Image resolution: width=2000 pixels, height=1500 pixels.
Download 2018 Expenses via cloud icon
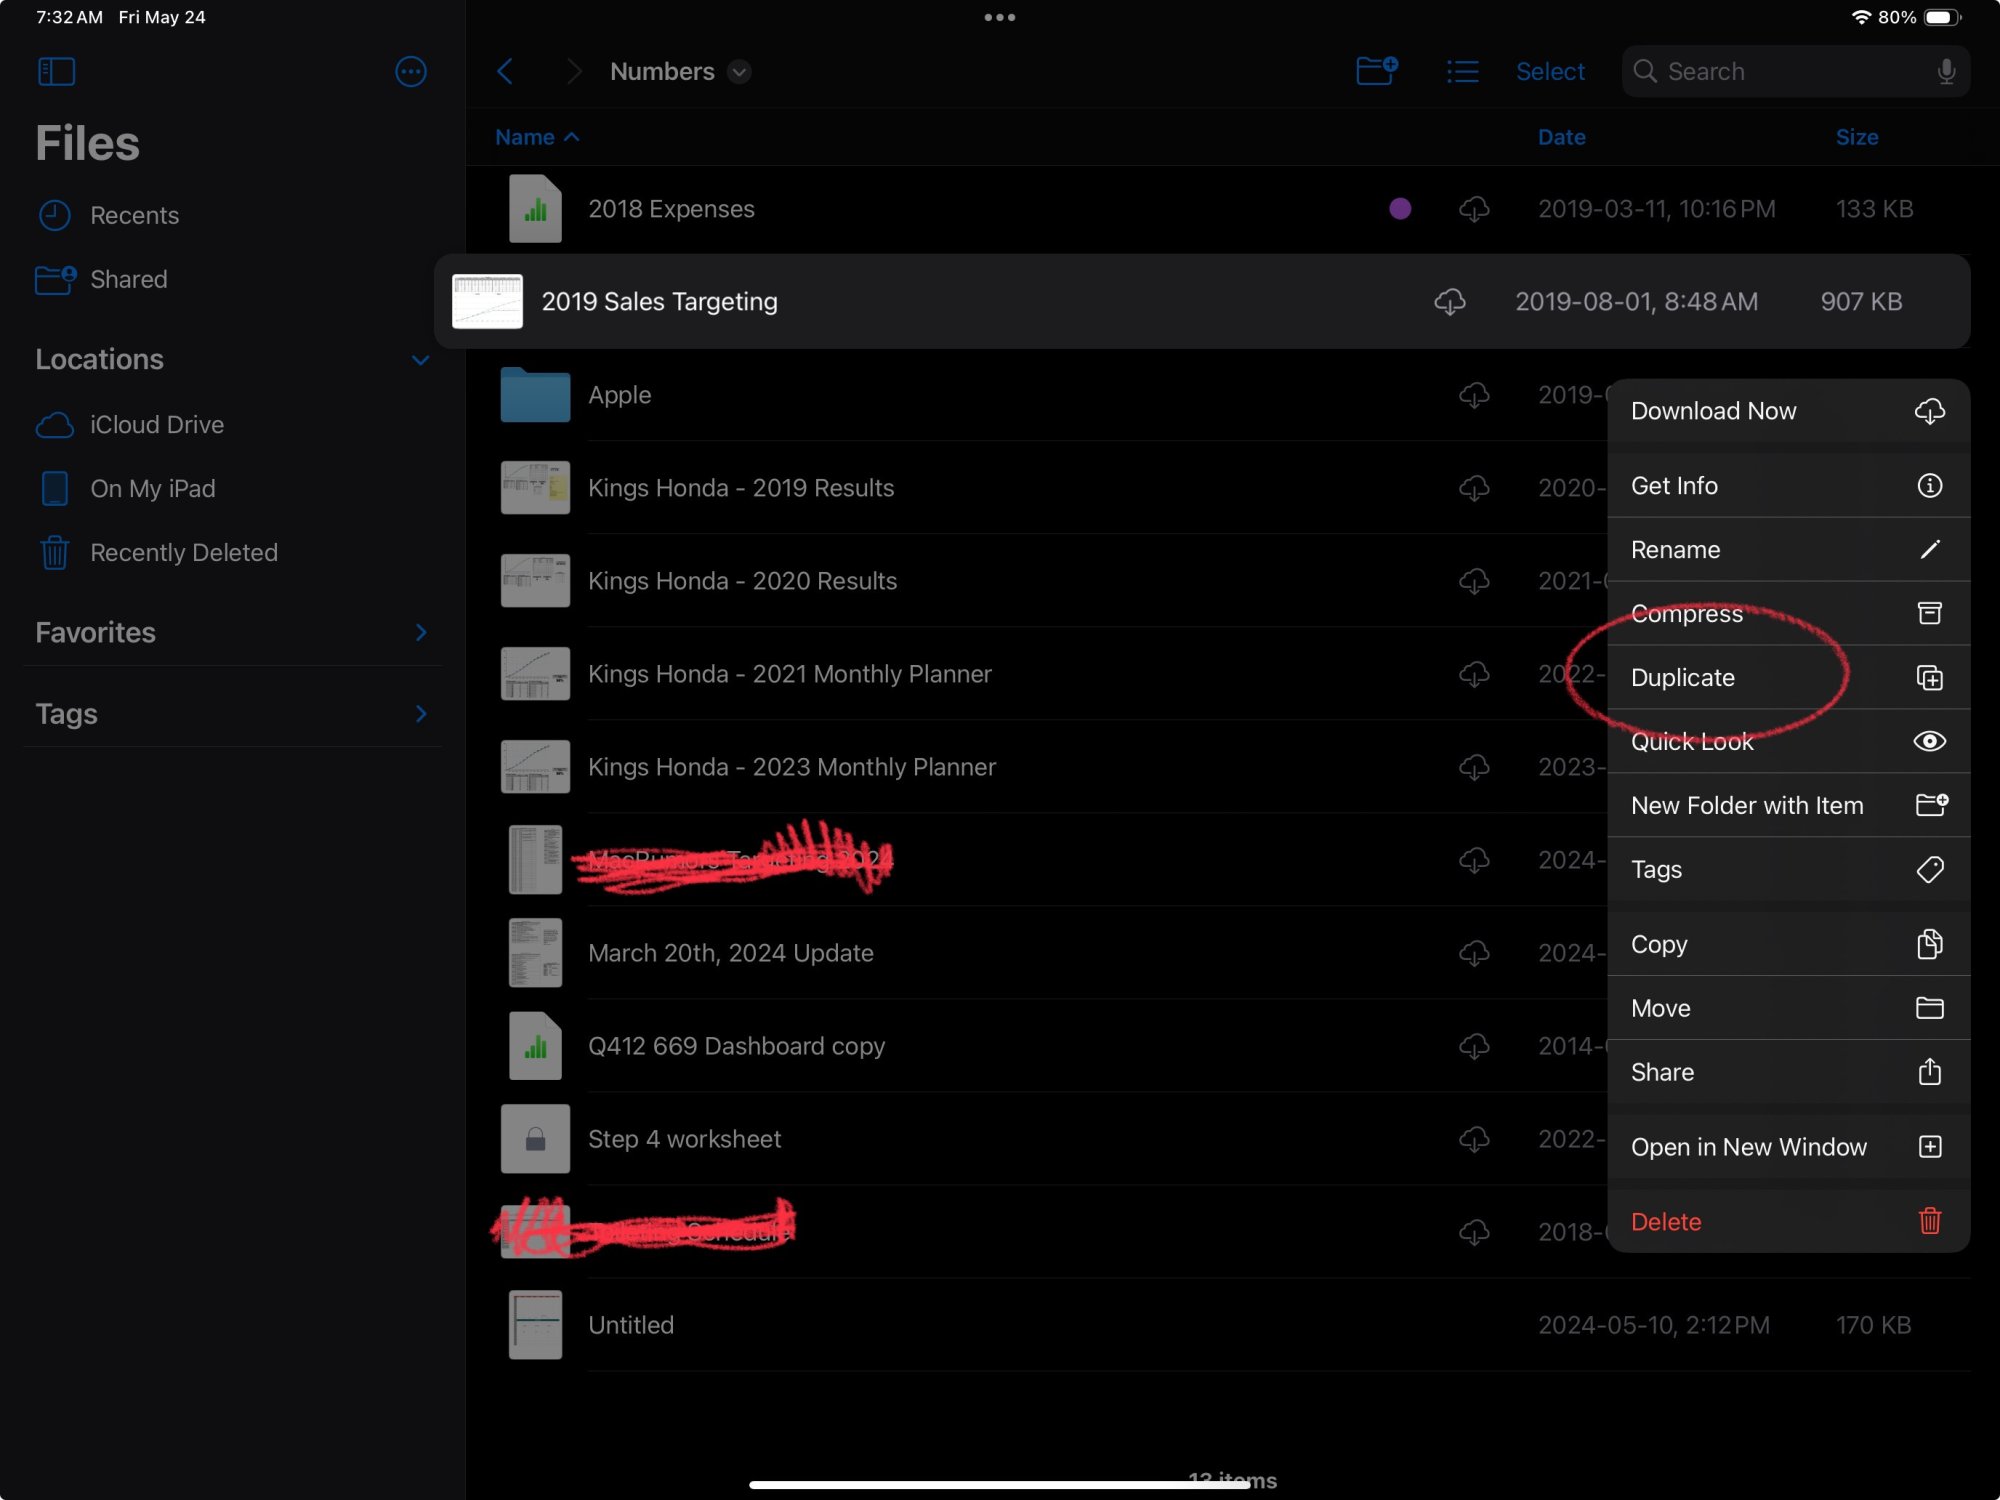pyautogui.click(x=1474, y=208)
